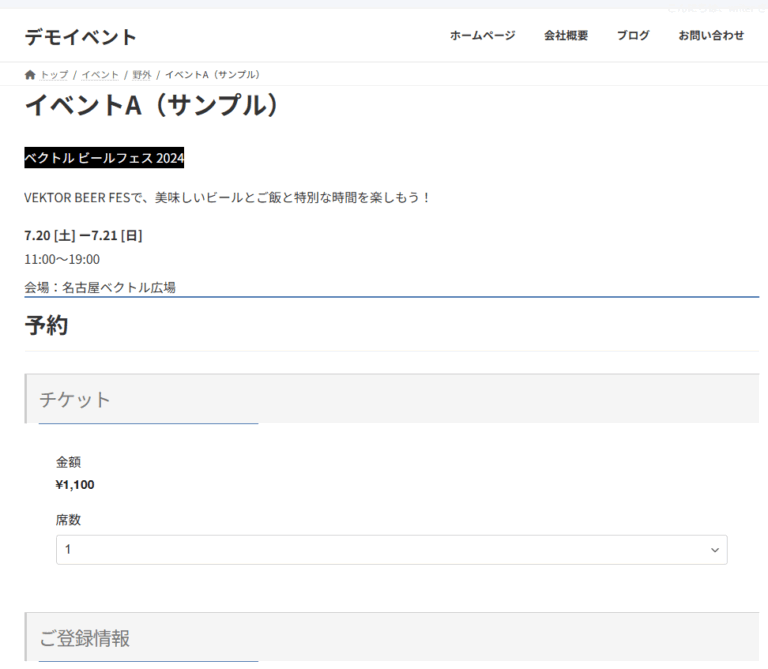Click the チケット section header
This screenshot has width=768, height=669.
point(75,399)
